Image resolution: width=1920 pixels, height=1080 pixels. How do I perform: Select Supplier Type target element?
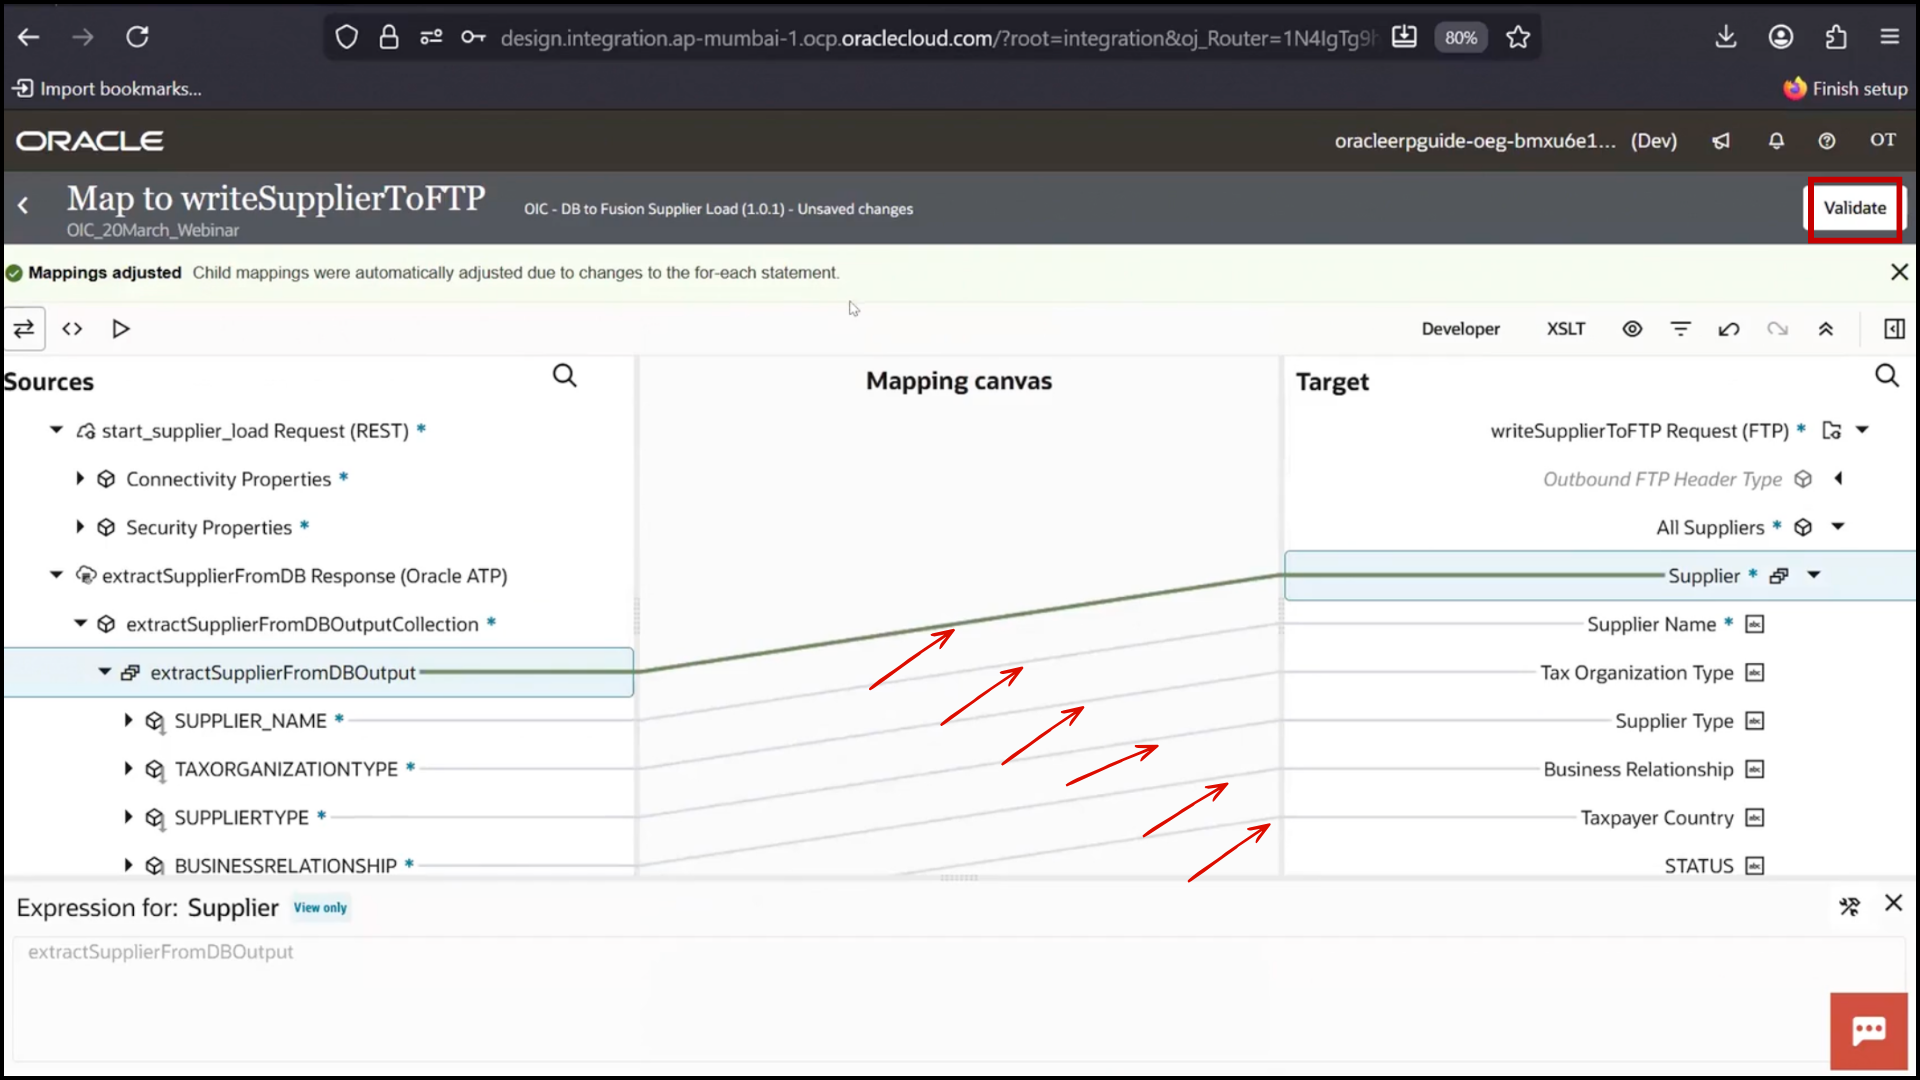[1674, 721]
